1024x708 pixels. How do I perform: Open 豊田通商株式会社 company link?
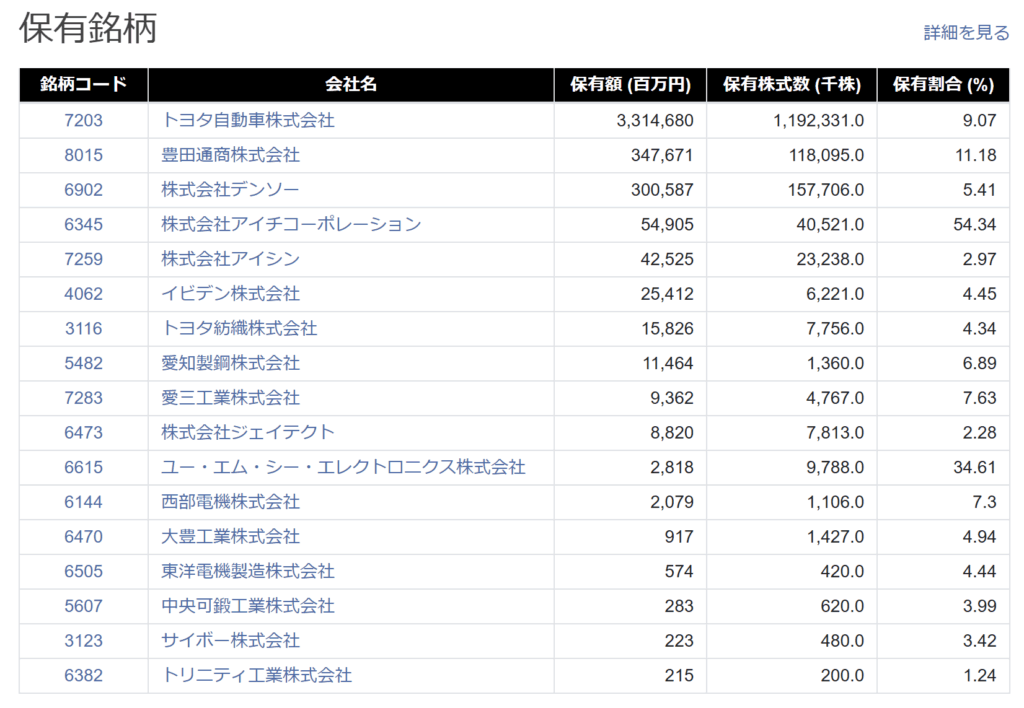click(x=231, y=155)
